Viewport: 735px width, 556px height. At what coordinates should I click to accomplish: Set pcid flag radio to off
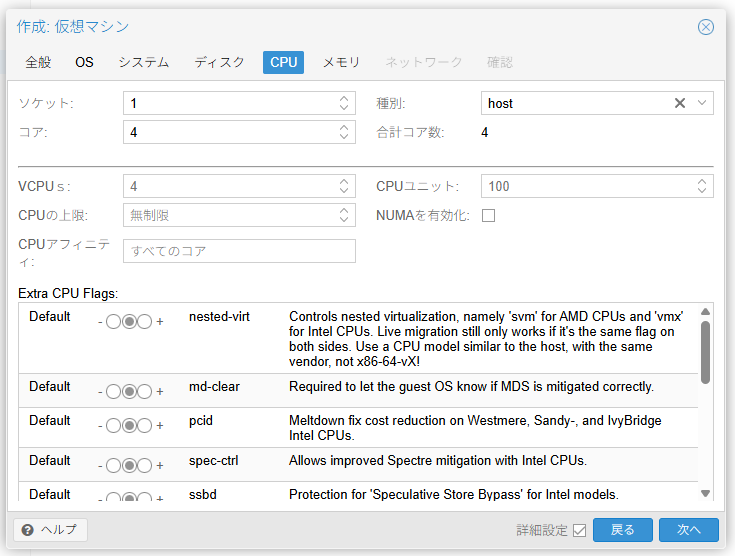113,426
